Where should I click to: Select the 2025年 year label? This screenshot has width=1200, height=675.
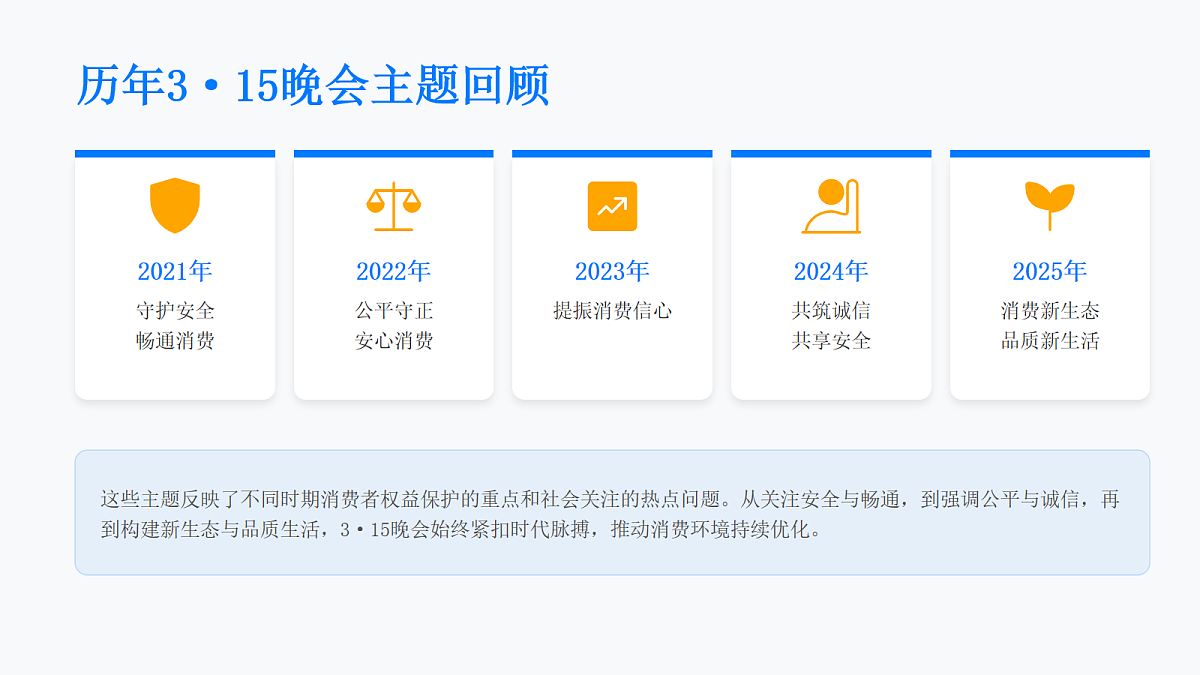pos(1049,271)
